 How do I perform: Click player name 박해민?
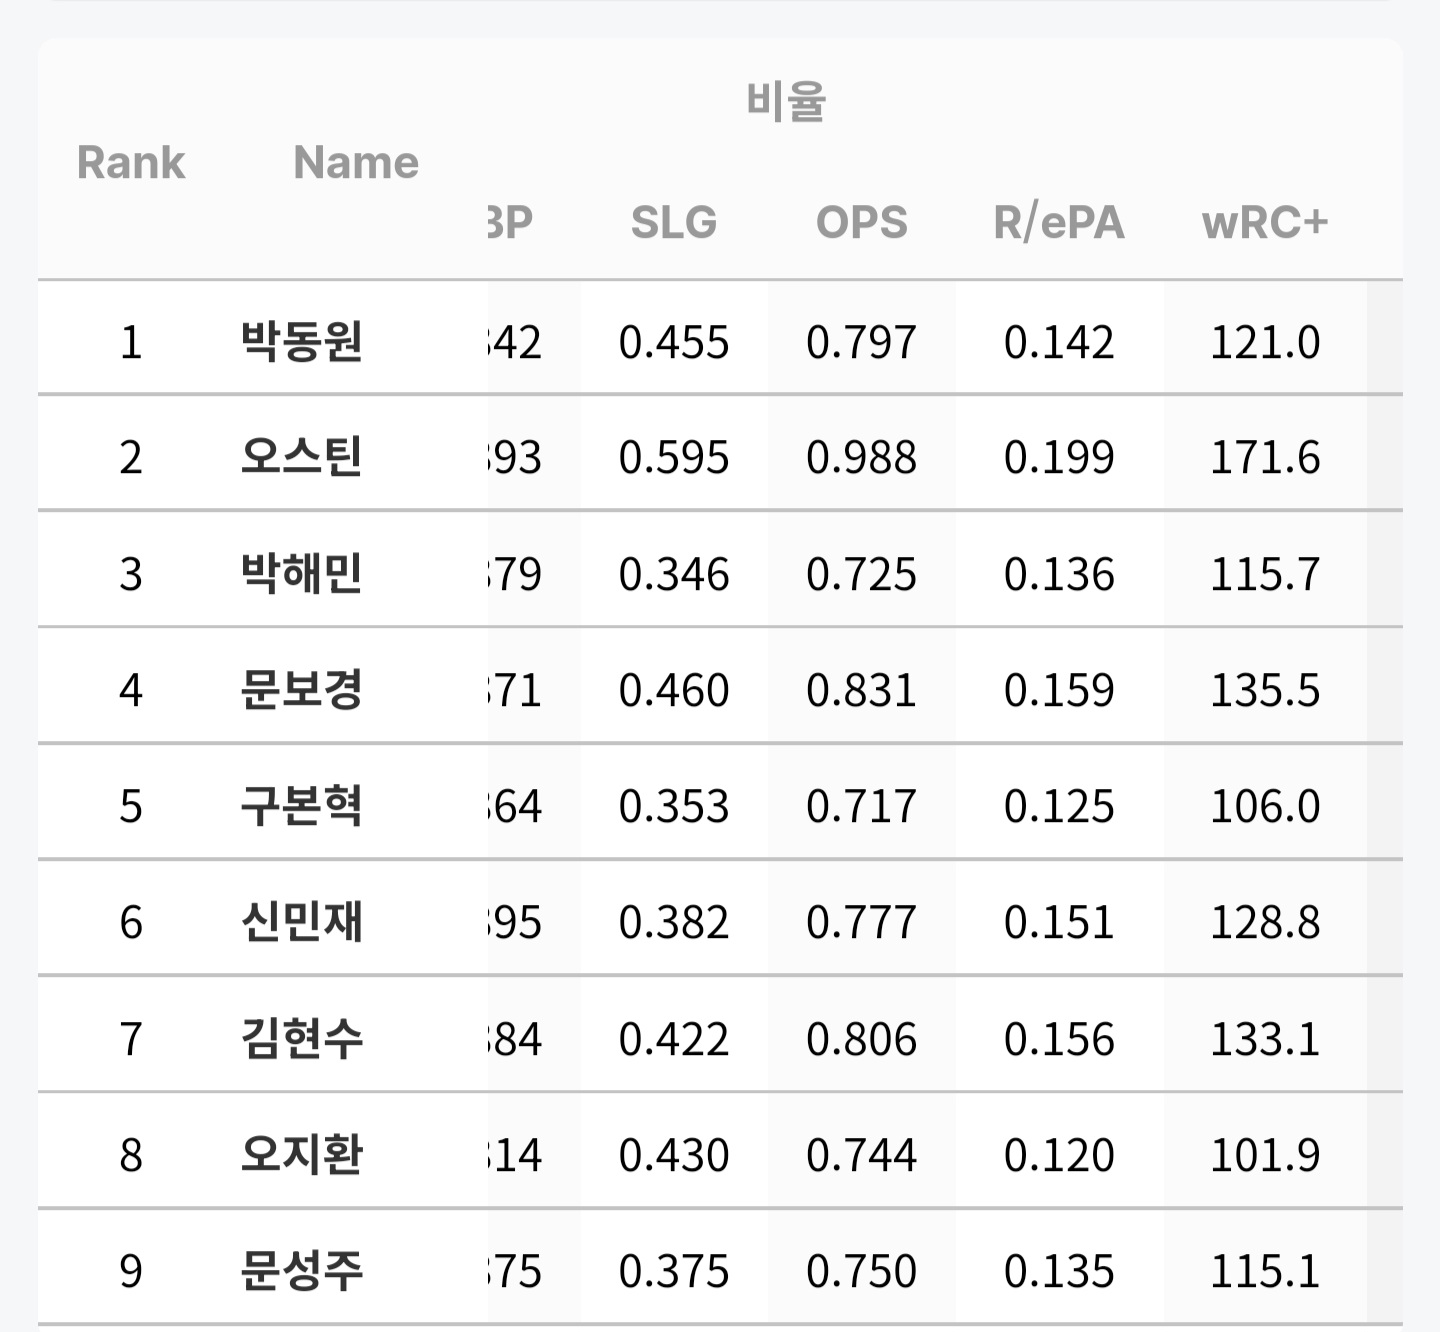(x=301, y=574)
